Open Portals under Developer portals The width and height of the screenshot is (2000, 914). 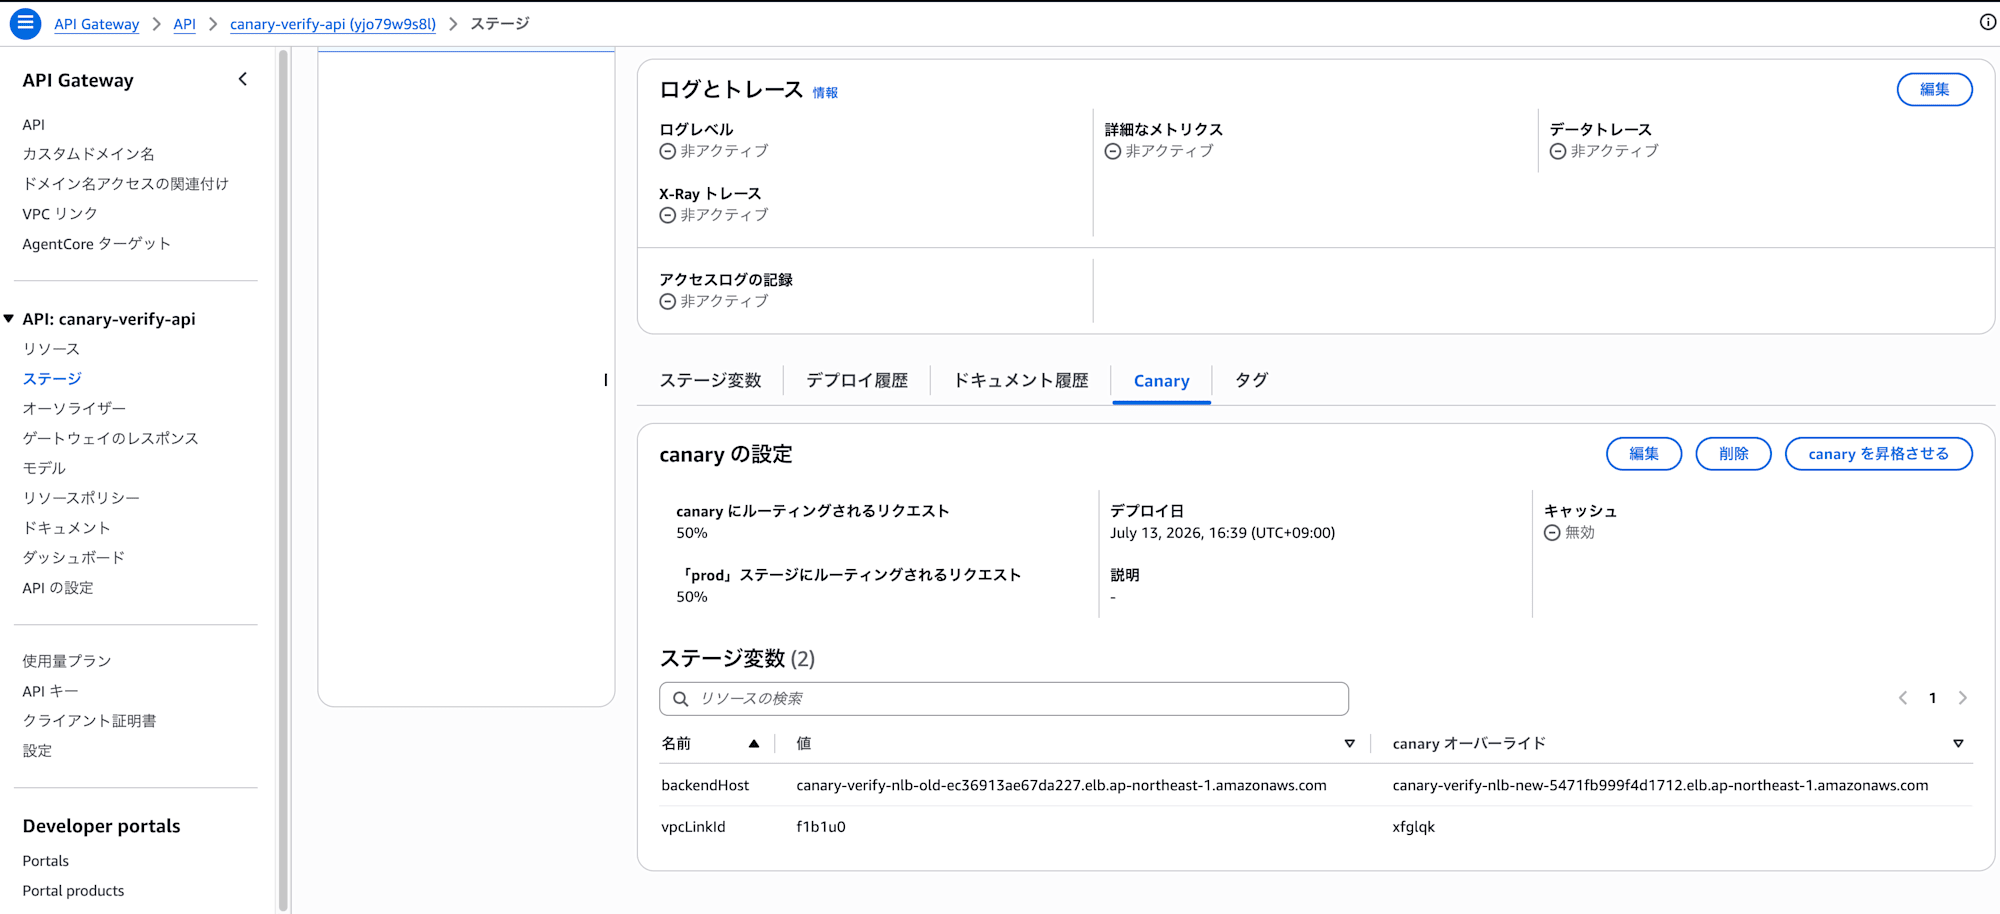coord(46,861)
